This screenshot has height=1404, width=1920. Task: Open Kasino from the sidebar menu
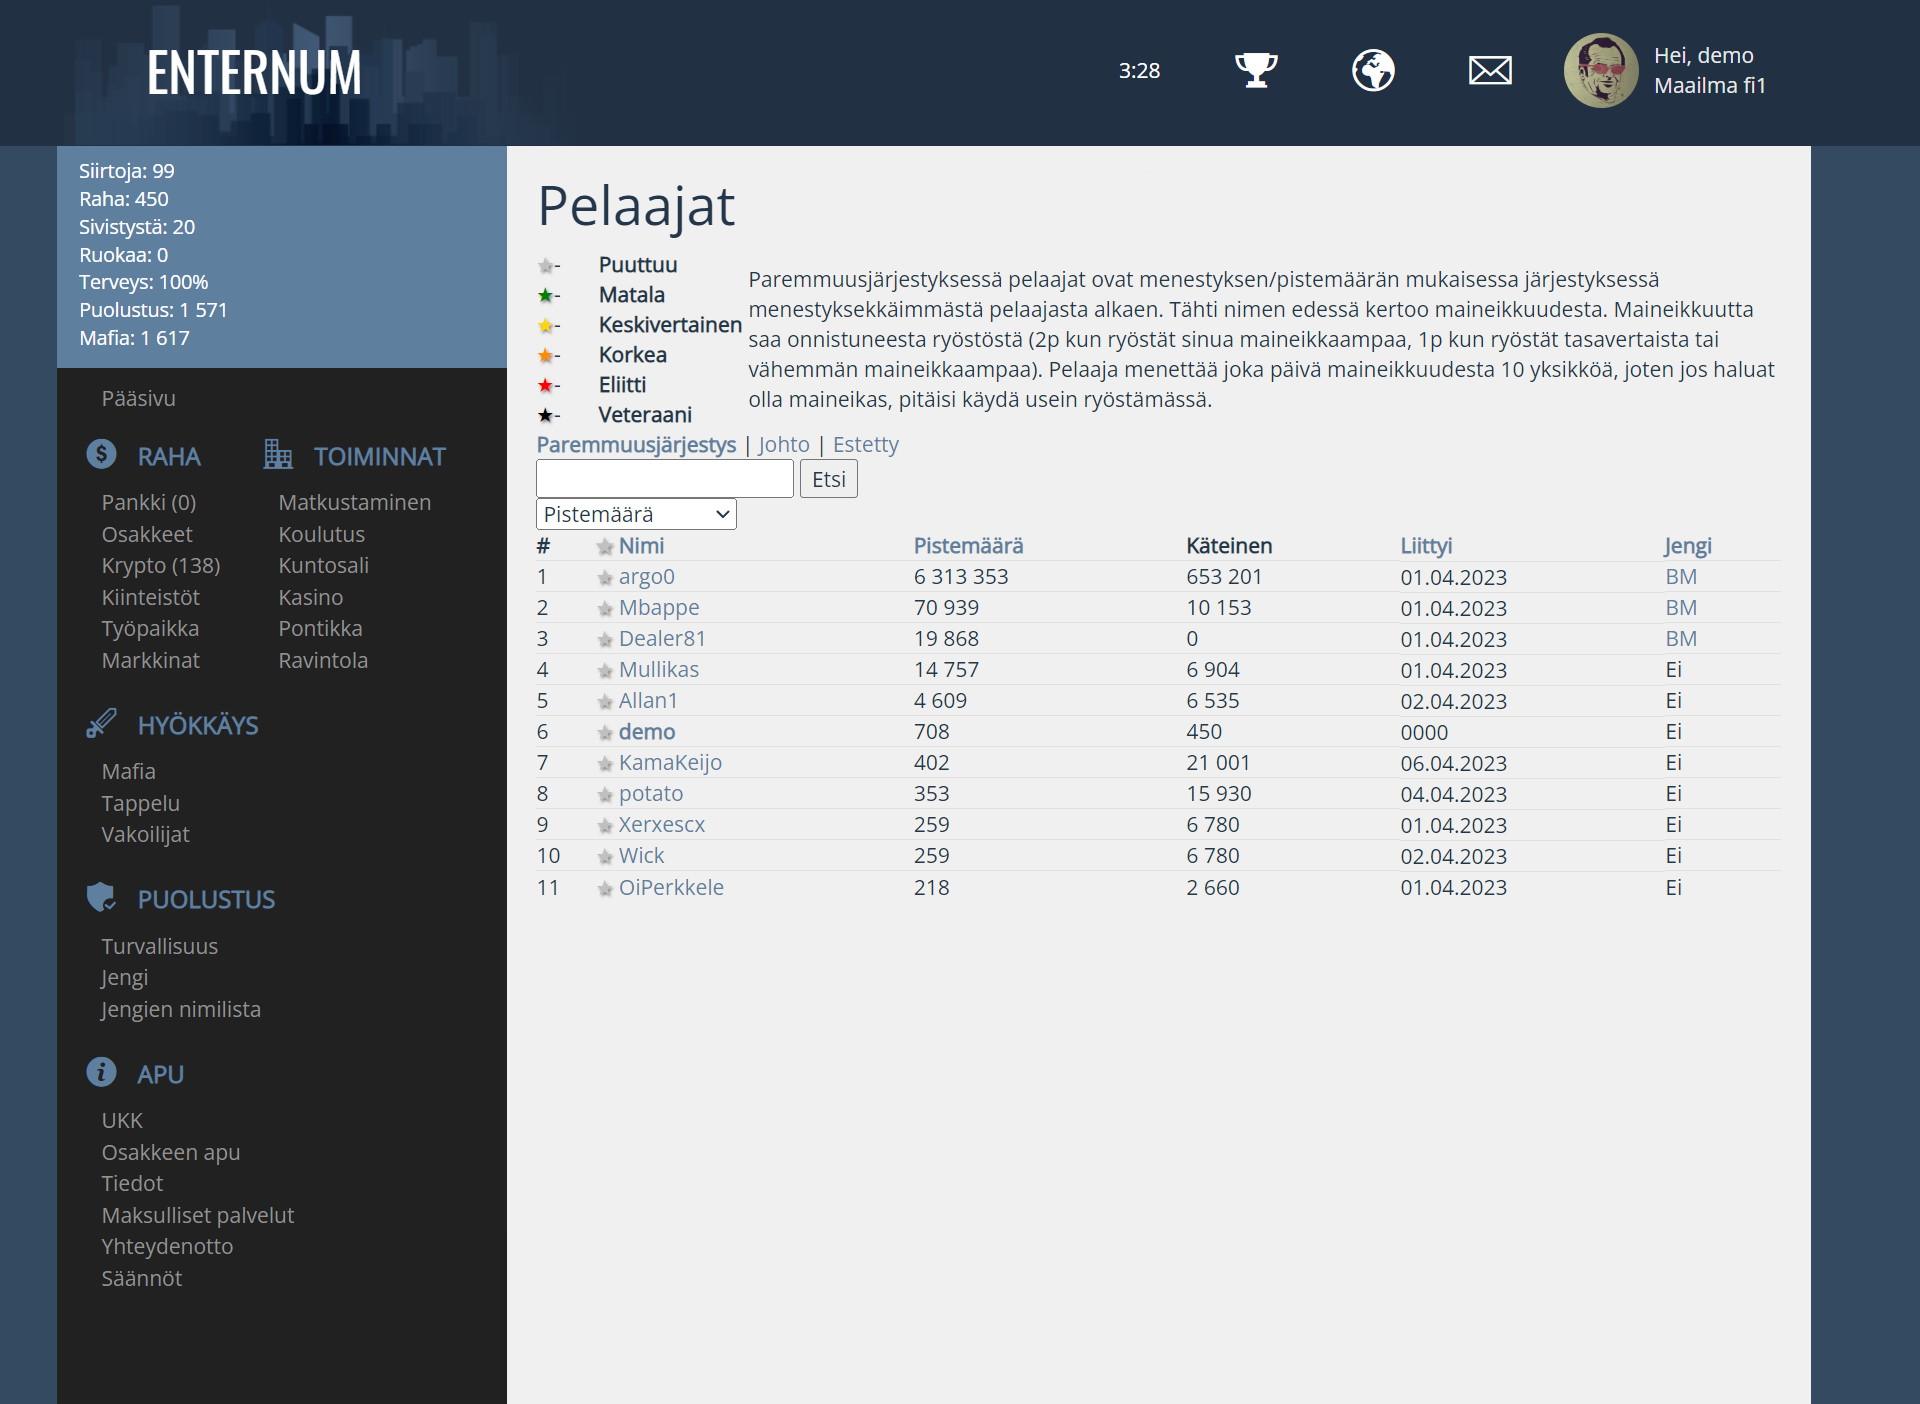click(x=310, y=597)
